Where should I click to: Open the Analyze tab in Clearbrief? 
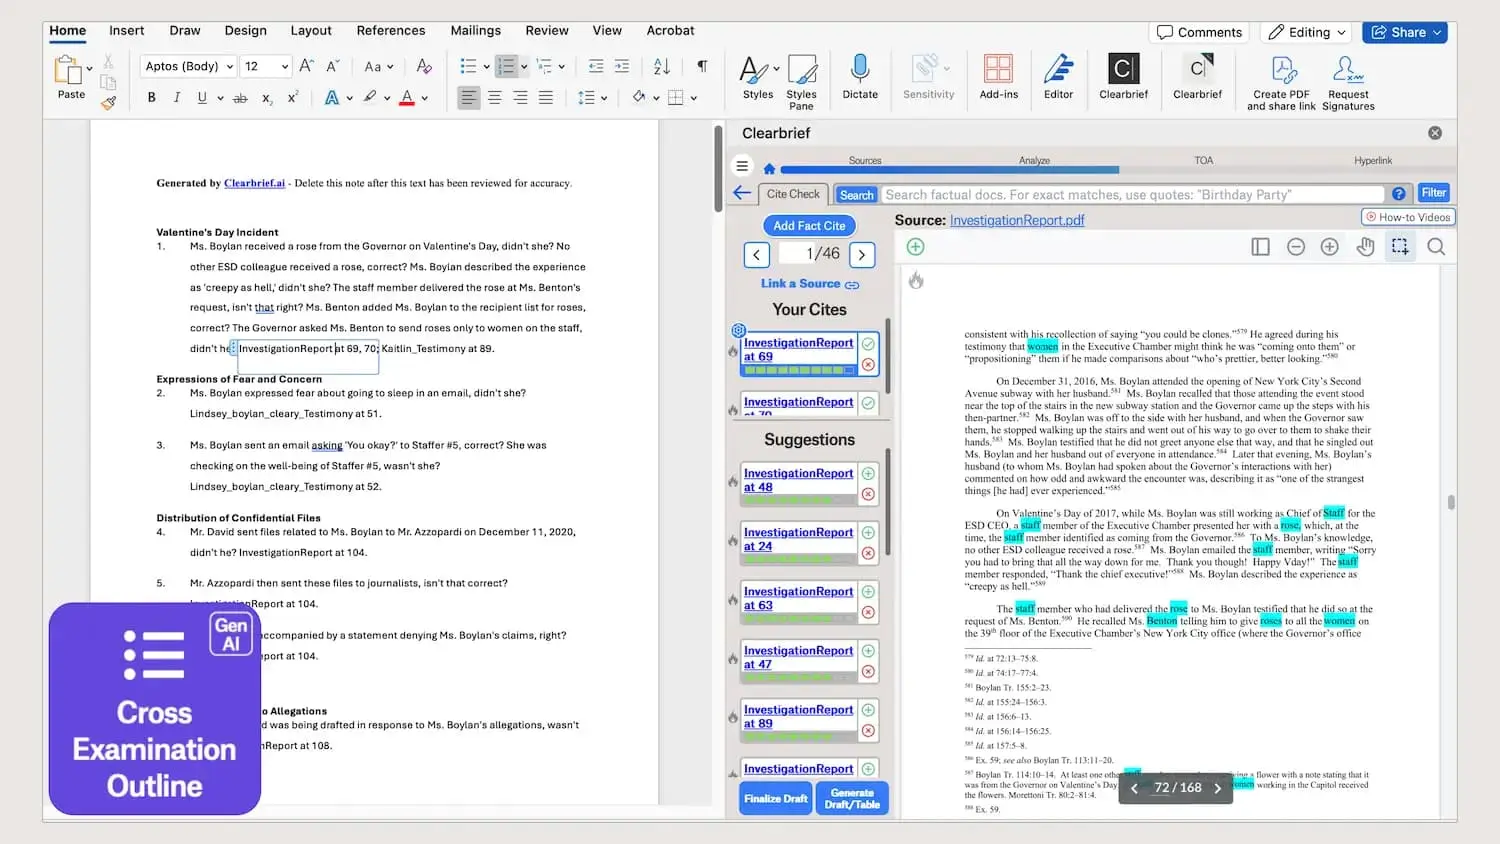click(x=1034, y=160)
